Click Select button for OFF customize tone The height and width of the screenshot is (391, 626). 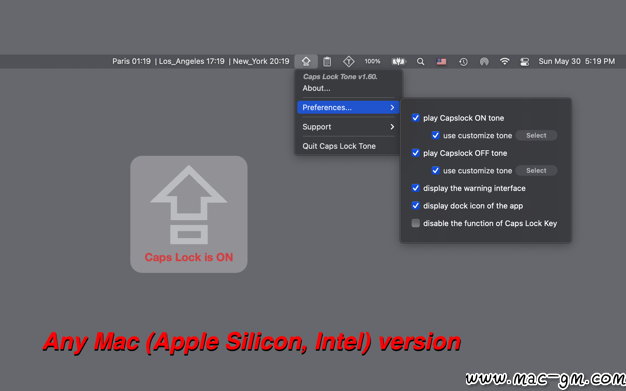536,171
